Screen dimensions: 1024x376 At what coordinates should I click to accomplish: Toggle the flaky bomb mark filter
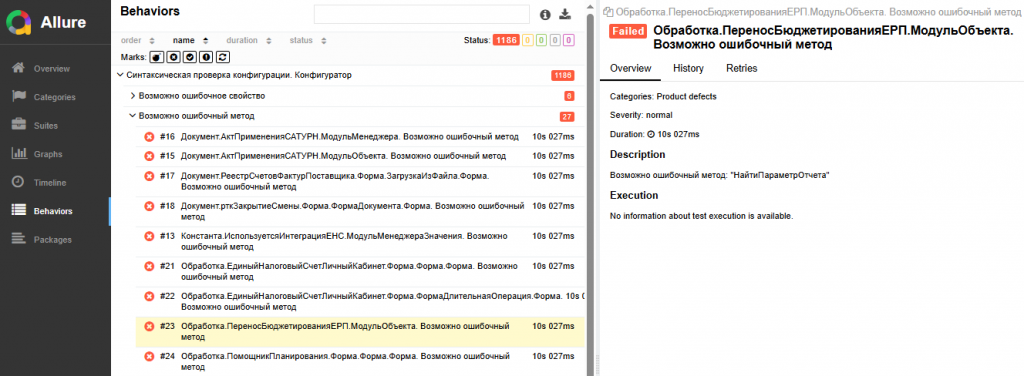click(156, 57)
